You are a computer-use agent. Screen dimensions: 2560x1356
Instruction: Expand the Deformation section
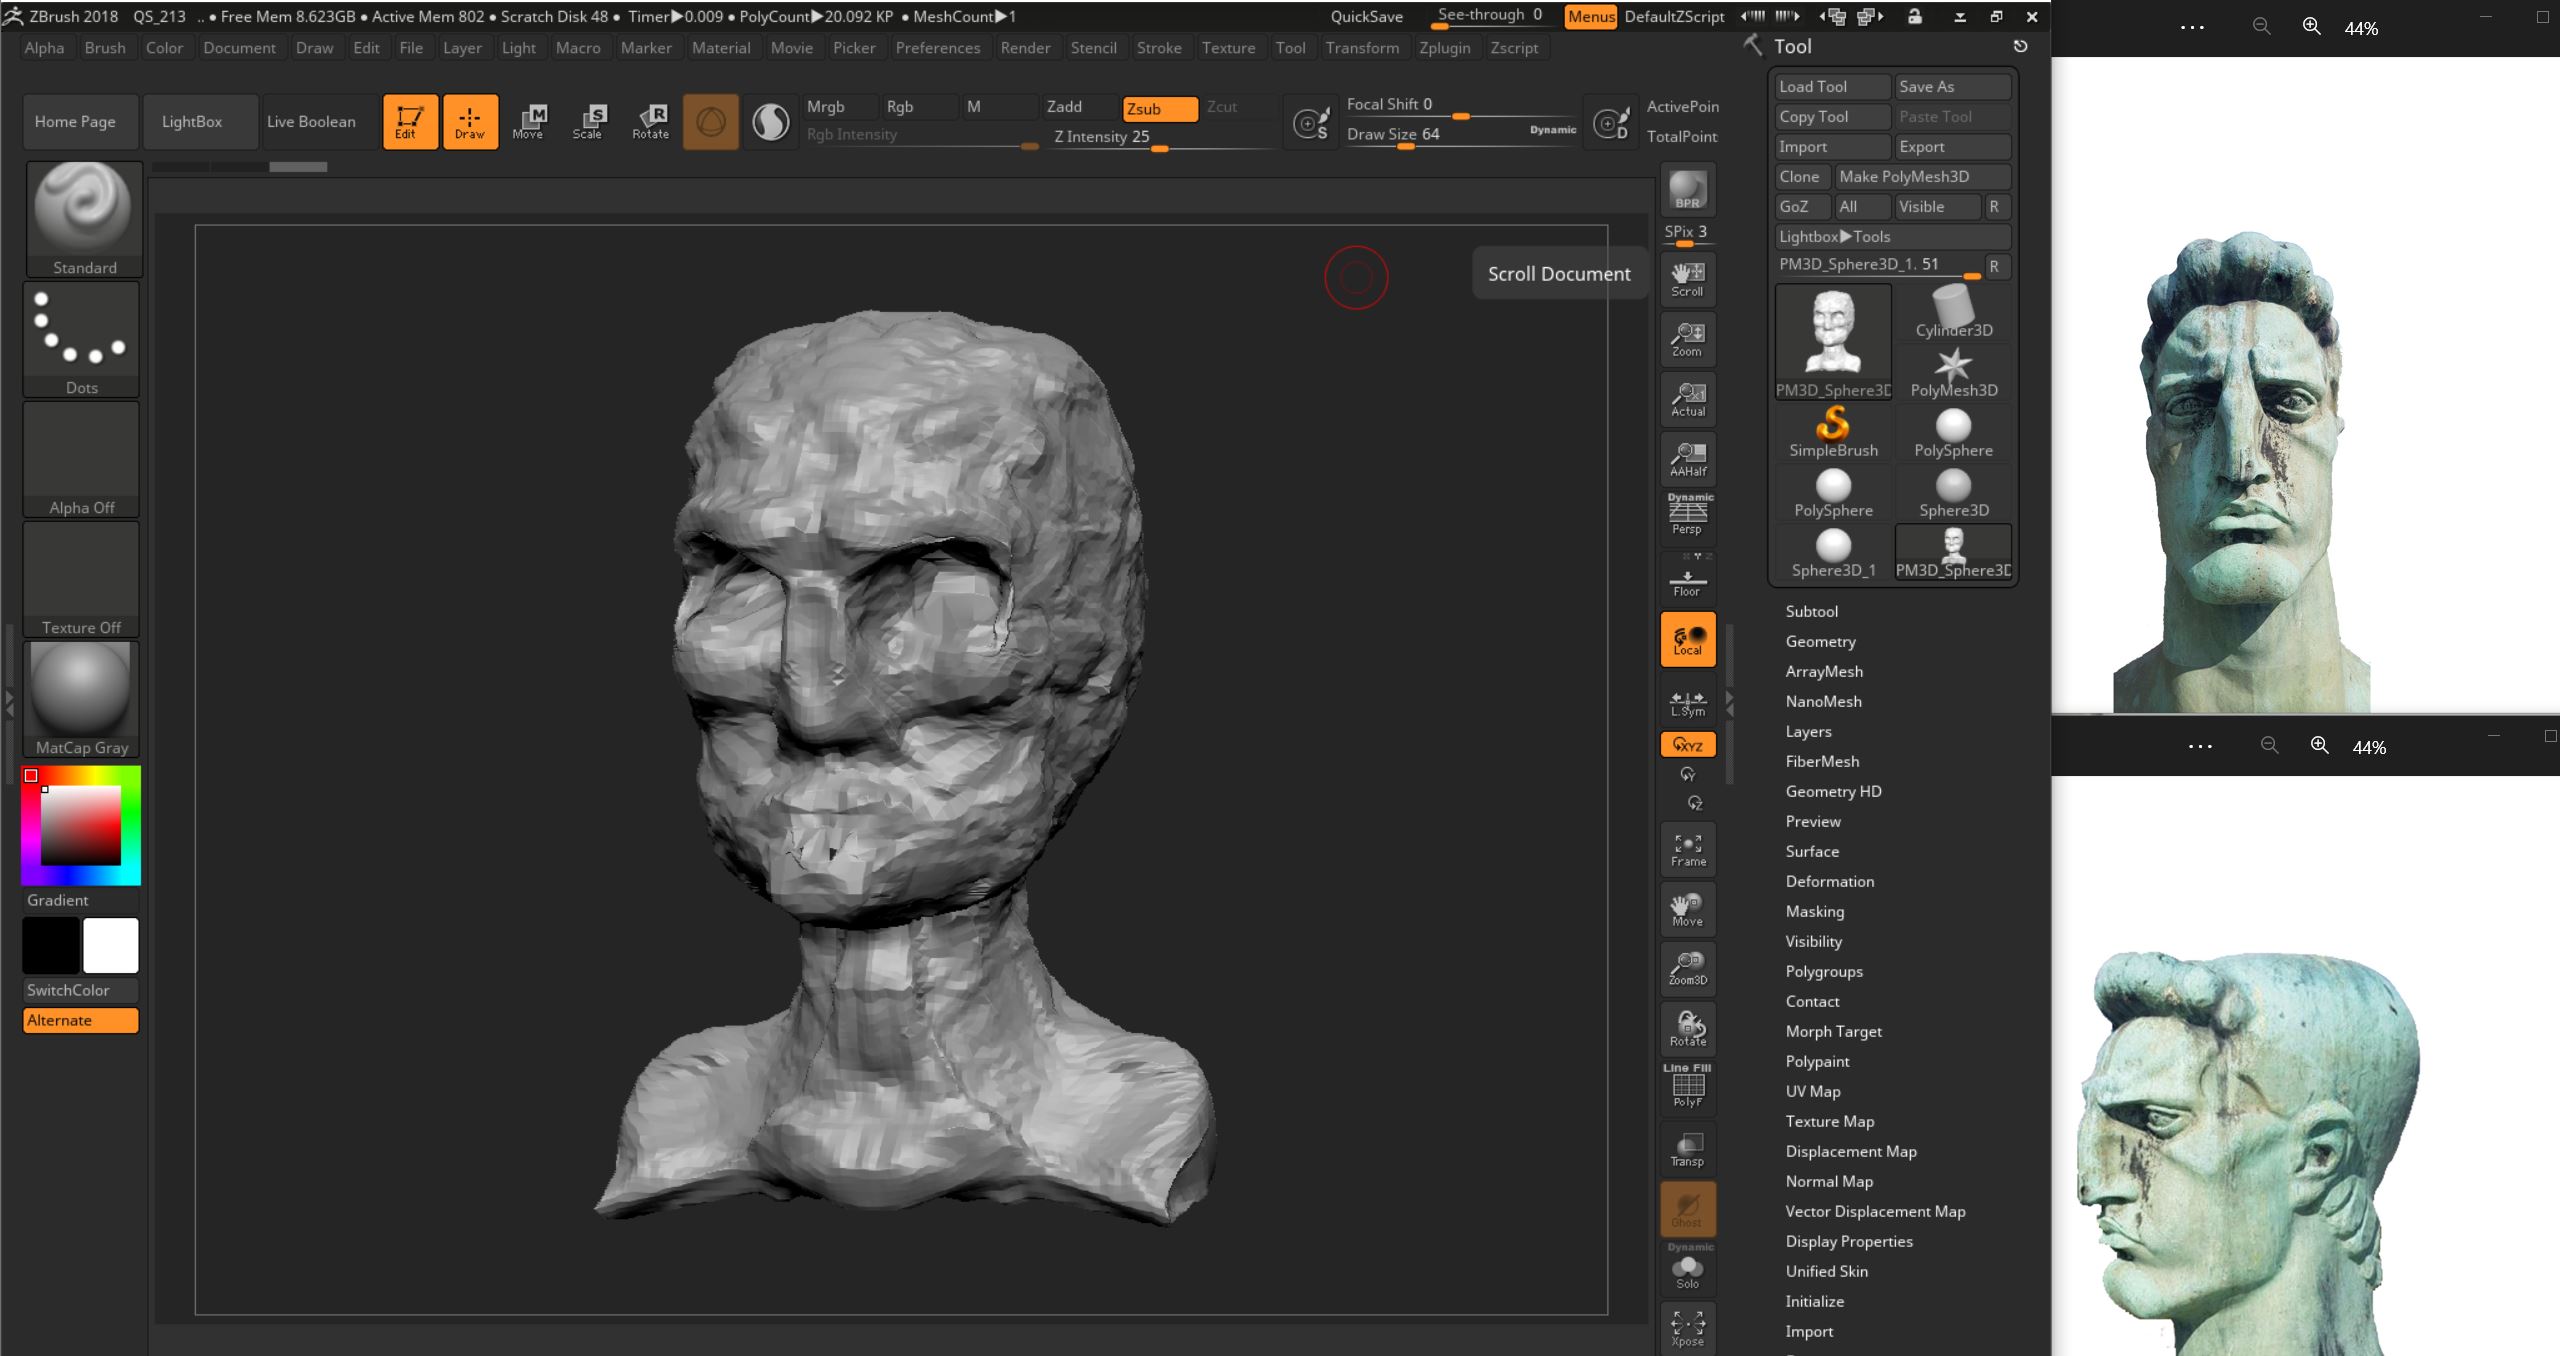pyautogui.click(x=1829, y=881)
